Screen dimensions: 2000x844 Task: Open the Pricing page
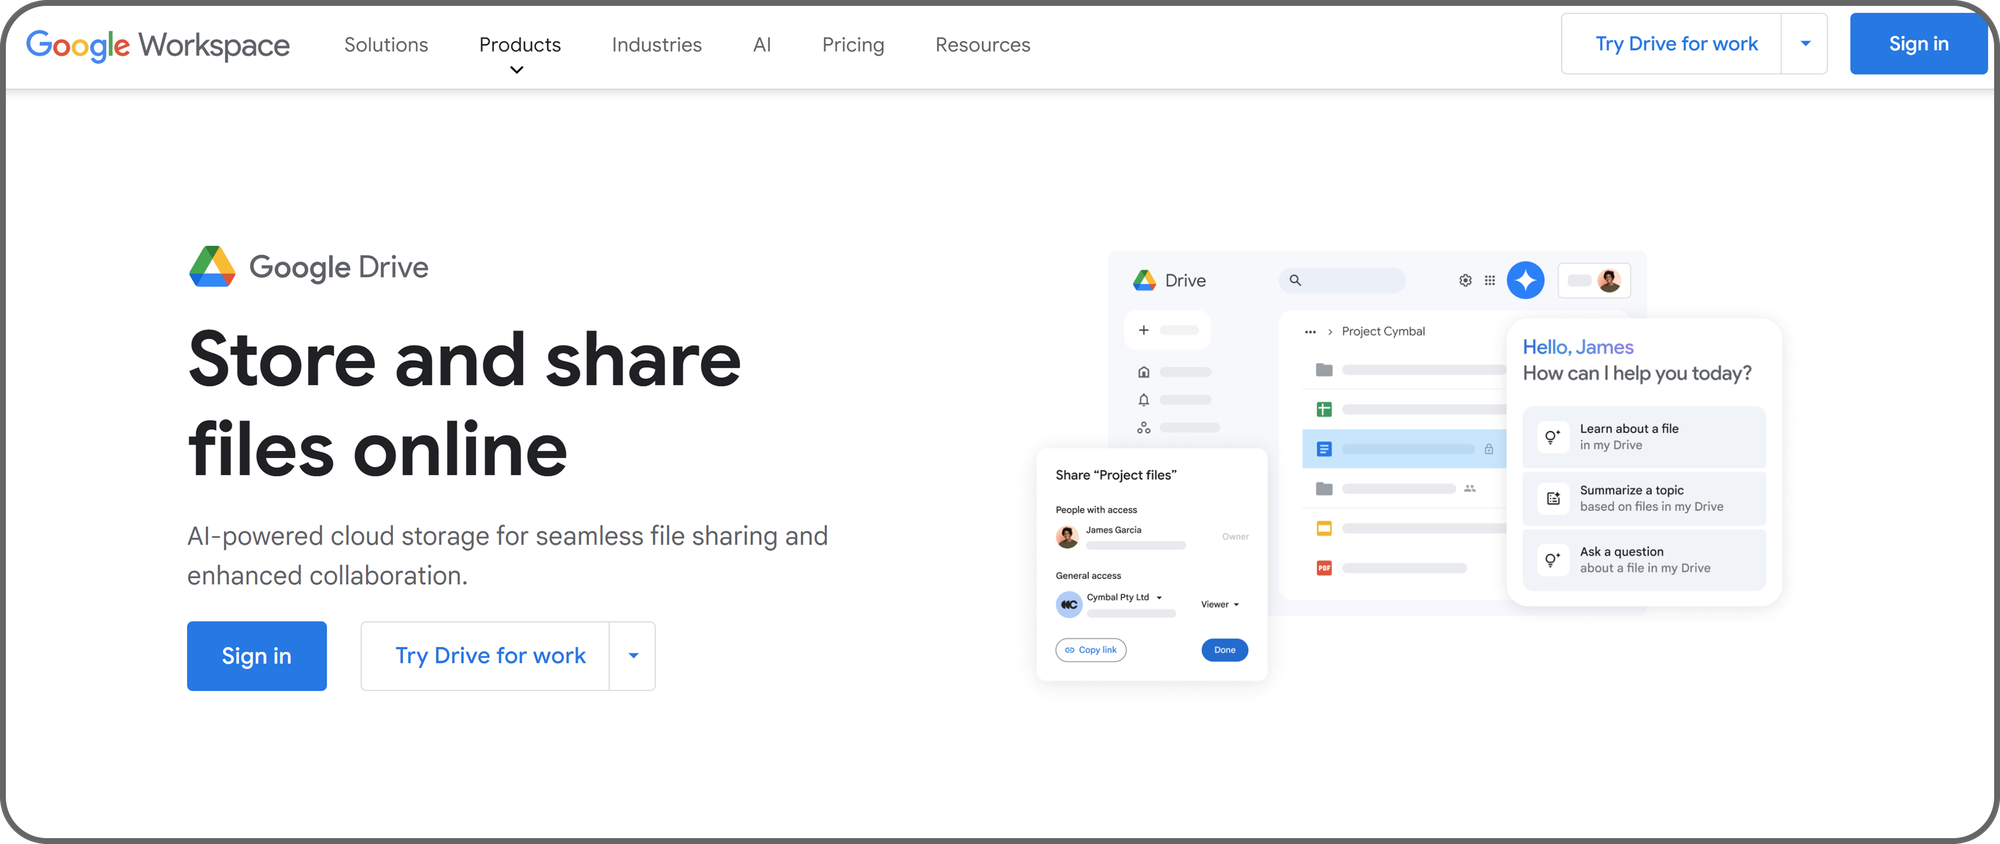pos(853,45)
